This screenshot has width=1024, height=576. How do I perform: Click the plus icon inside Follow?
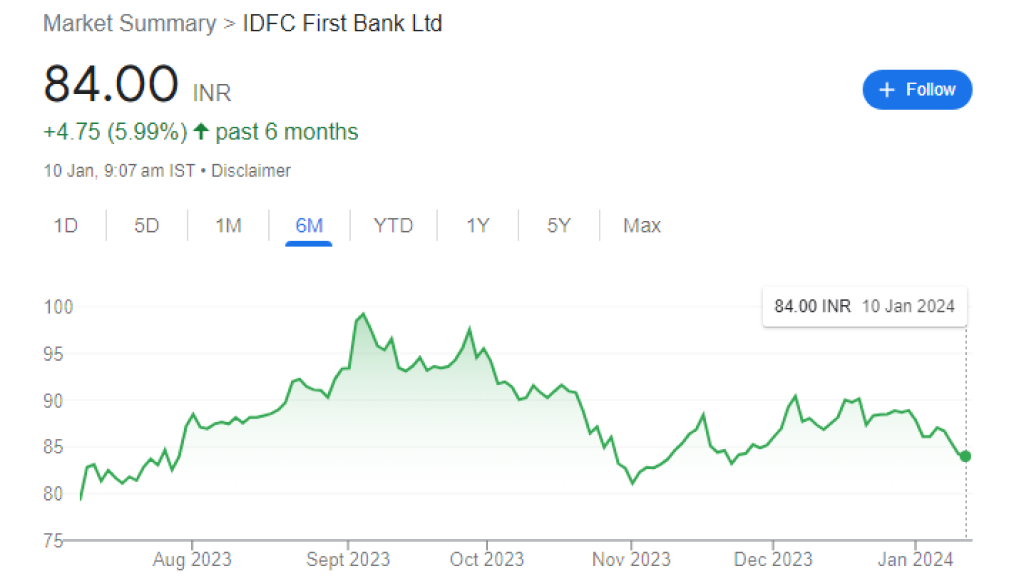click(x=886, y=90)
